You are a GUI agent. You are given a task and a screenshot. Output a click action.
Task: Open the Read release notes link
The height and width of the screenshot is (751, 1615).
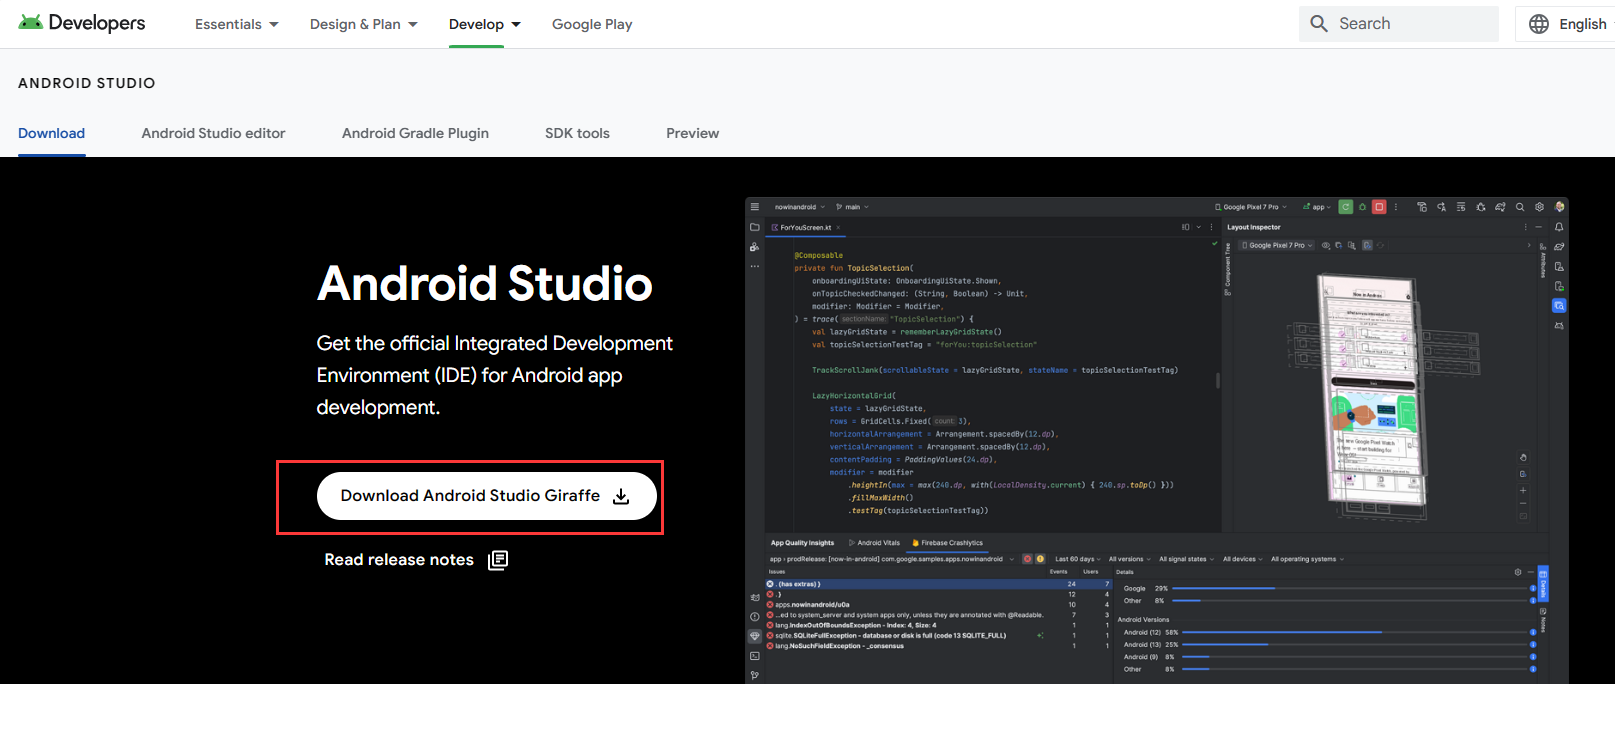tap(416, 560)
